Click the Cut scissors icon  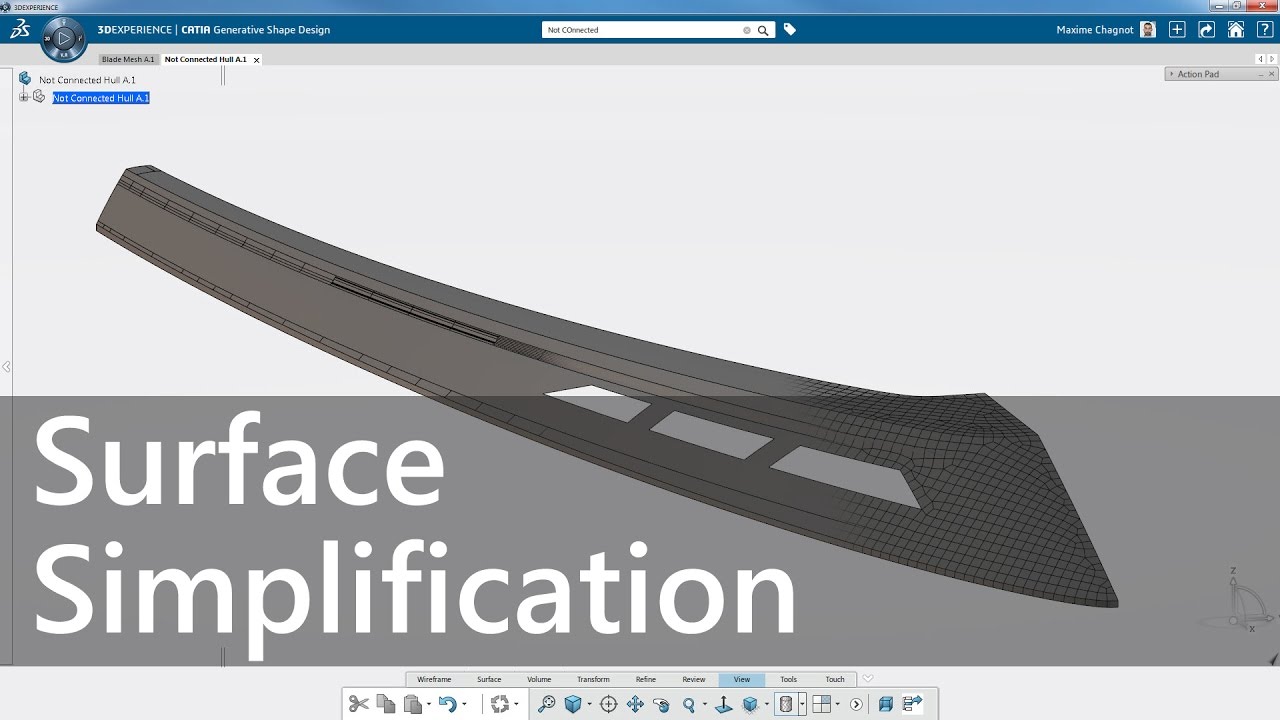359,704
